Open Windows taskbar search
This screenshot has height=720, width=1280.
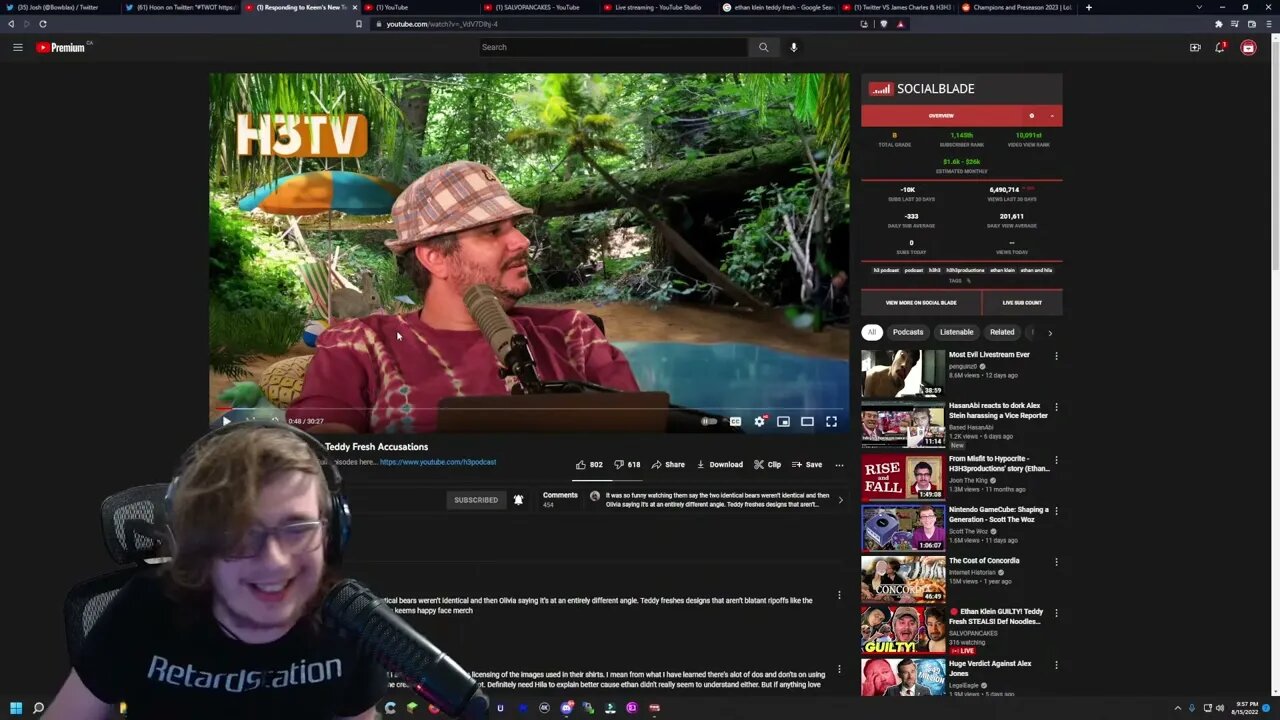click(38, 708)
